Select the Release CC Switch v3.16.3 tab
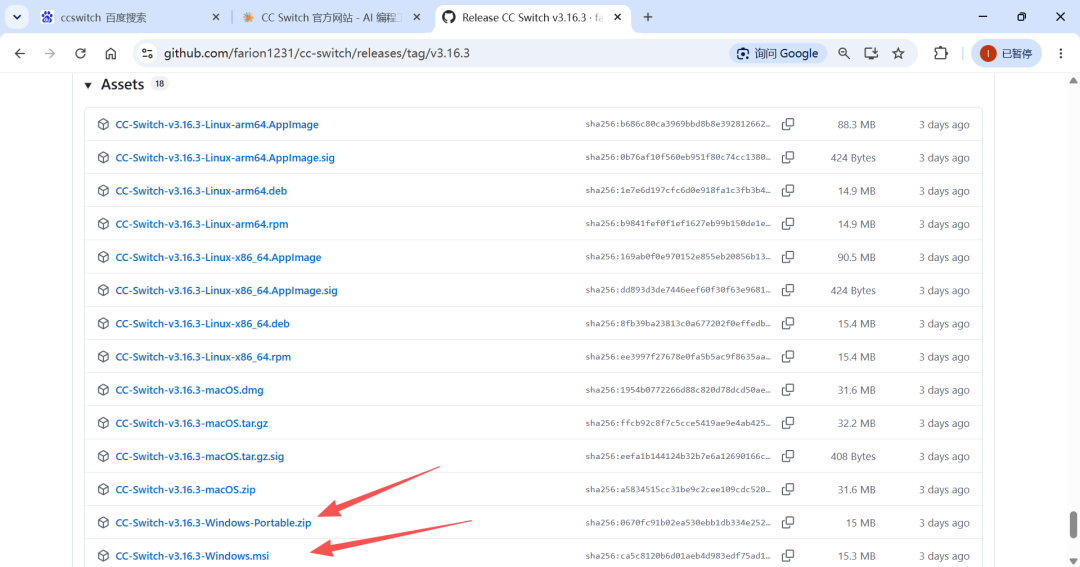 tap(531, 17)
